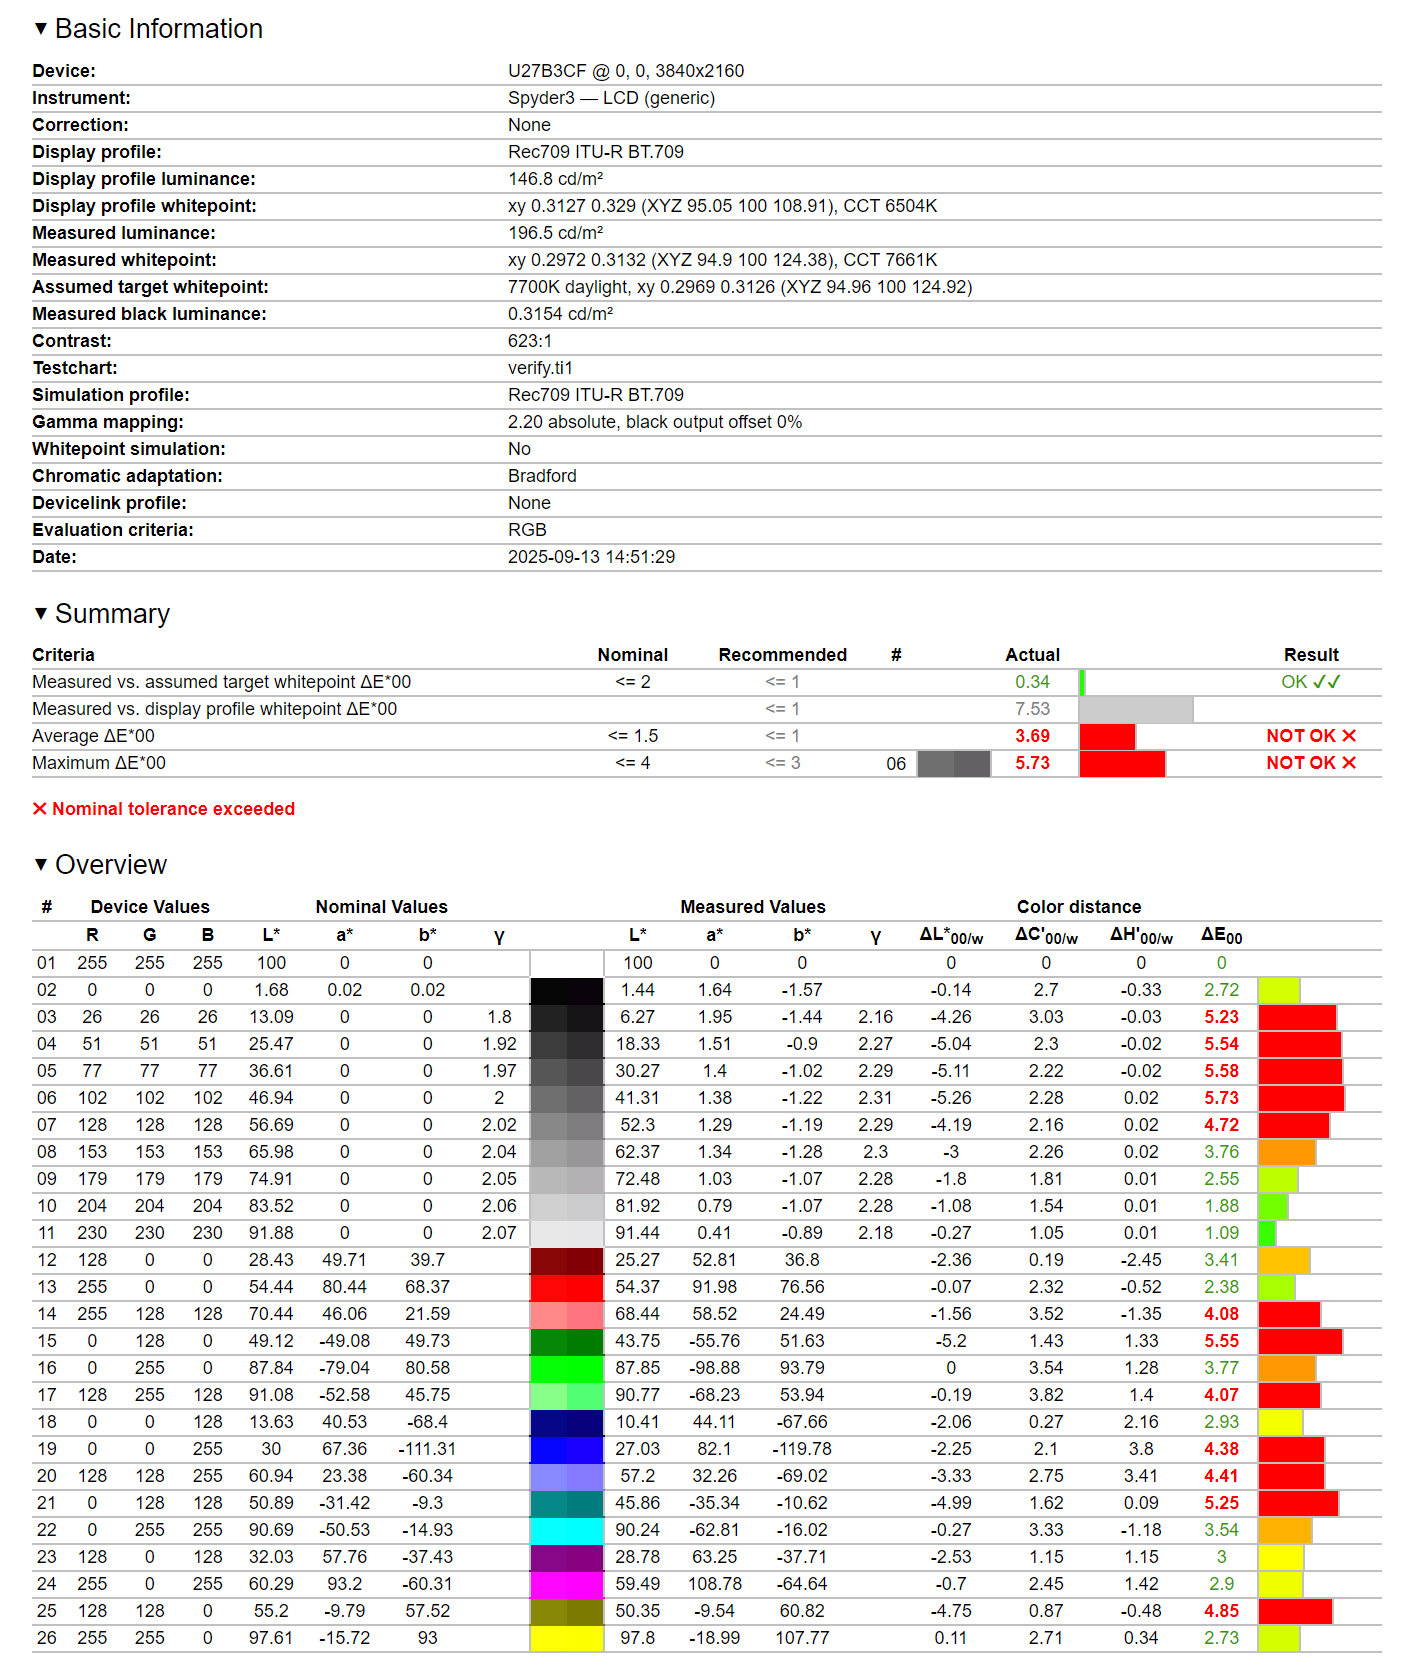Click the NOT OK cross for Average ΔE*00
The height and width of the screenshot is (1669, 1414).
[x=1349, y=736]
